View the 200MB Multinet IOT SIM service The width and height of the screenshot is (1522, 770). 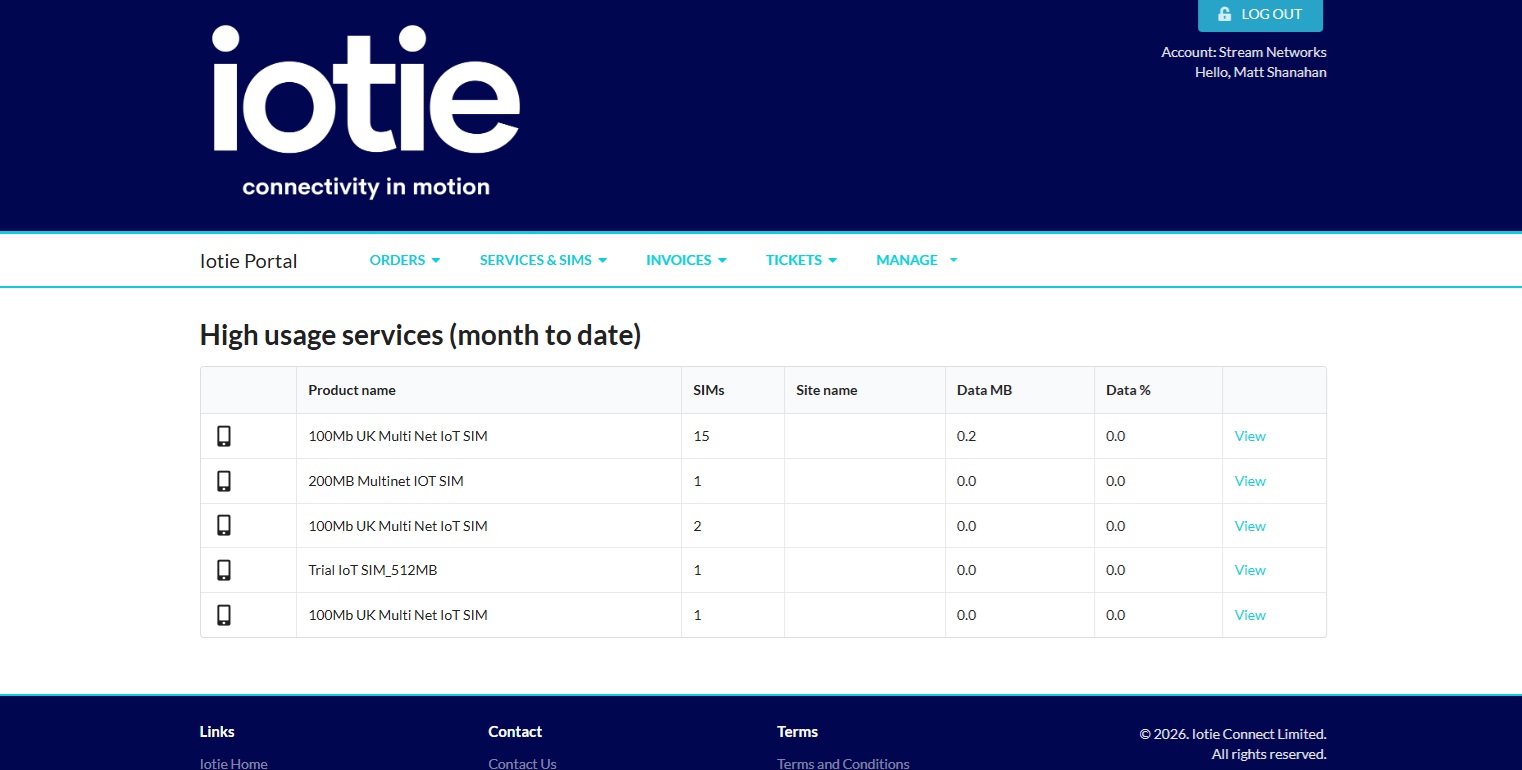pyautogui.click(x=1250, y=481)
